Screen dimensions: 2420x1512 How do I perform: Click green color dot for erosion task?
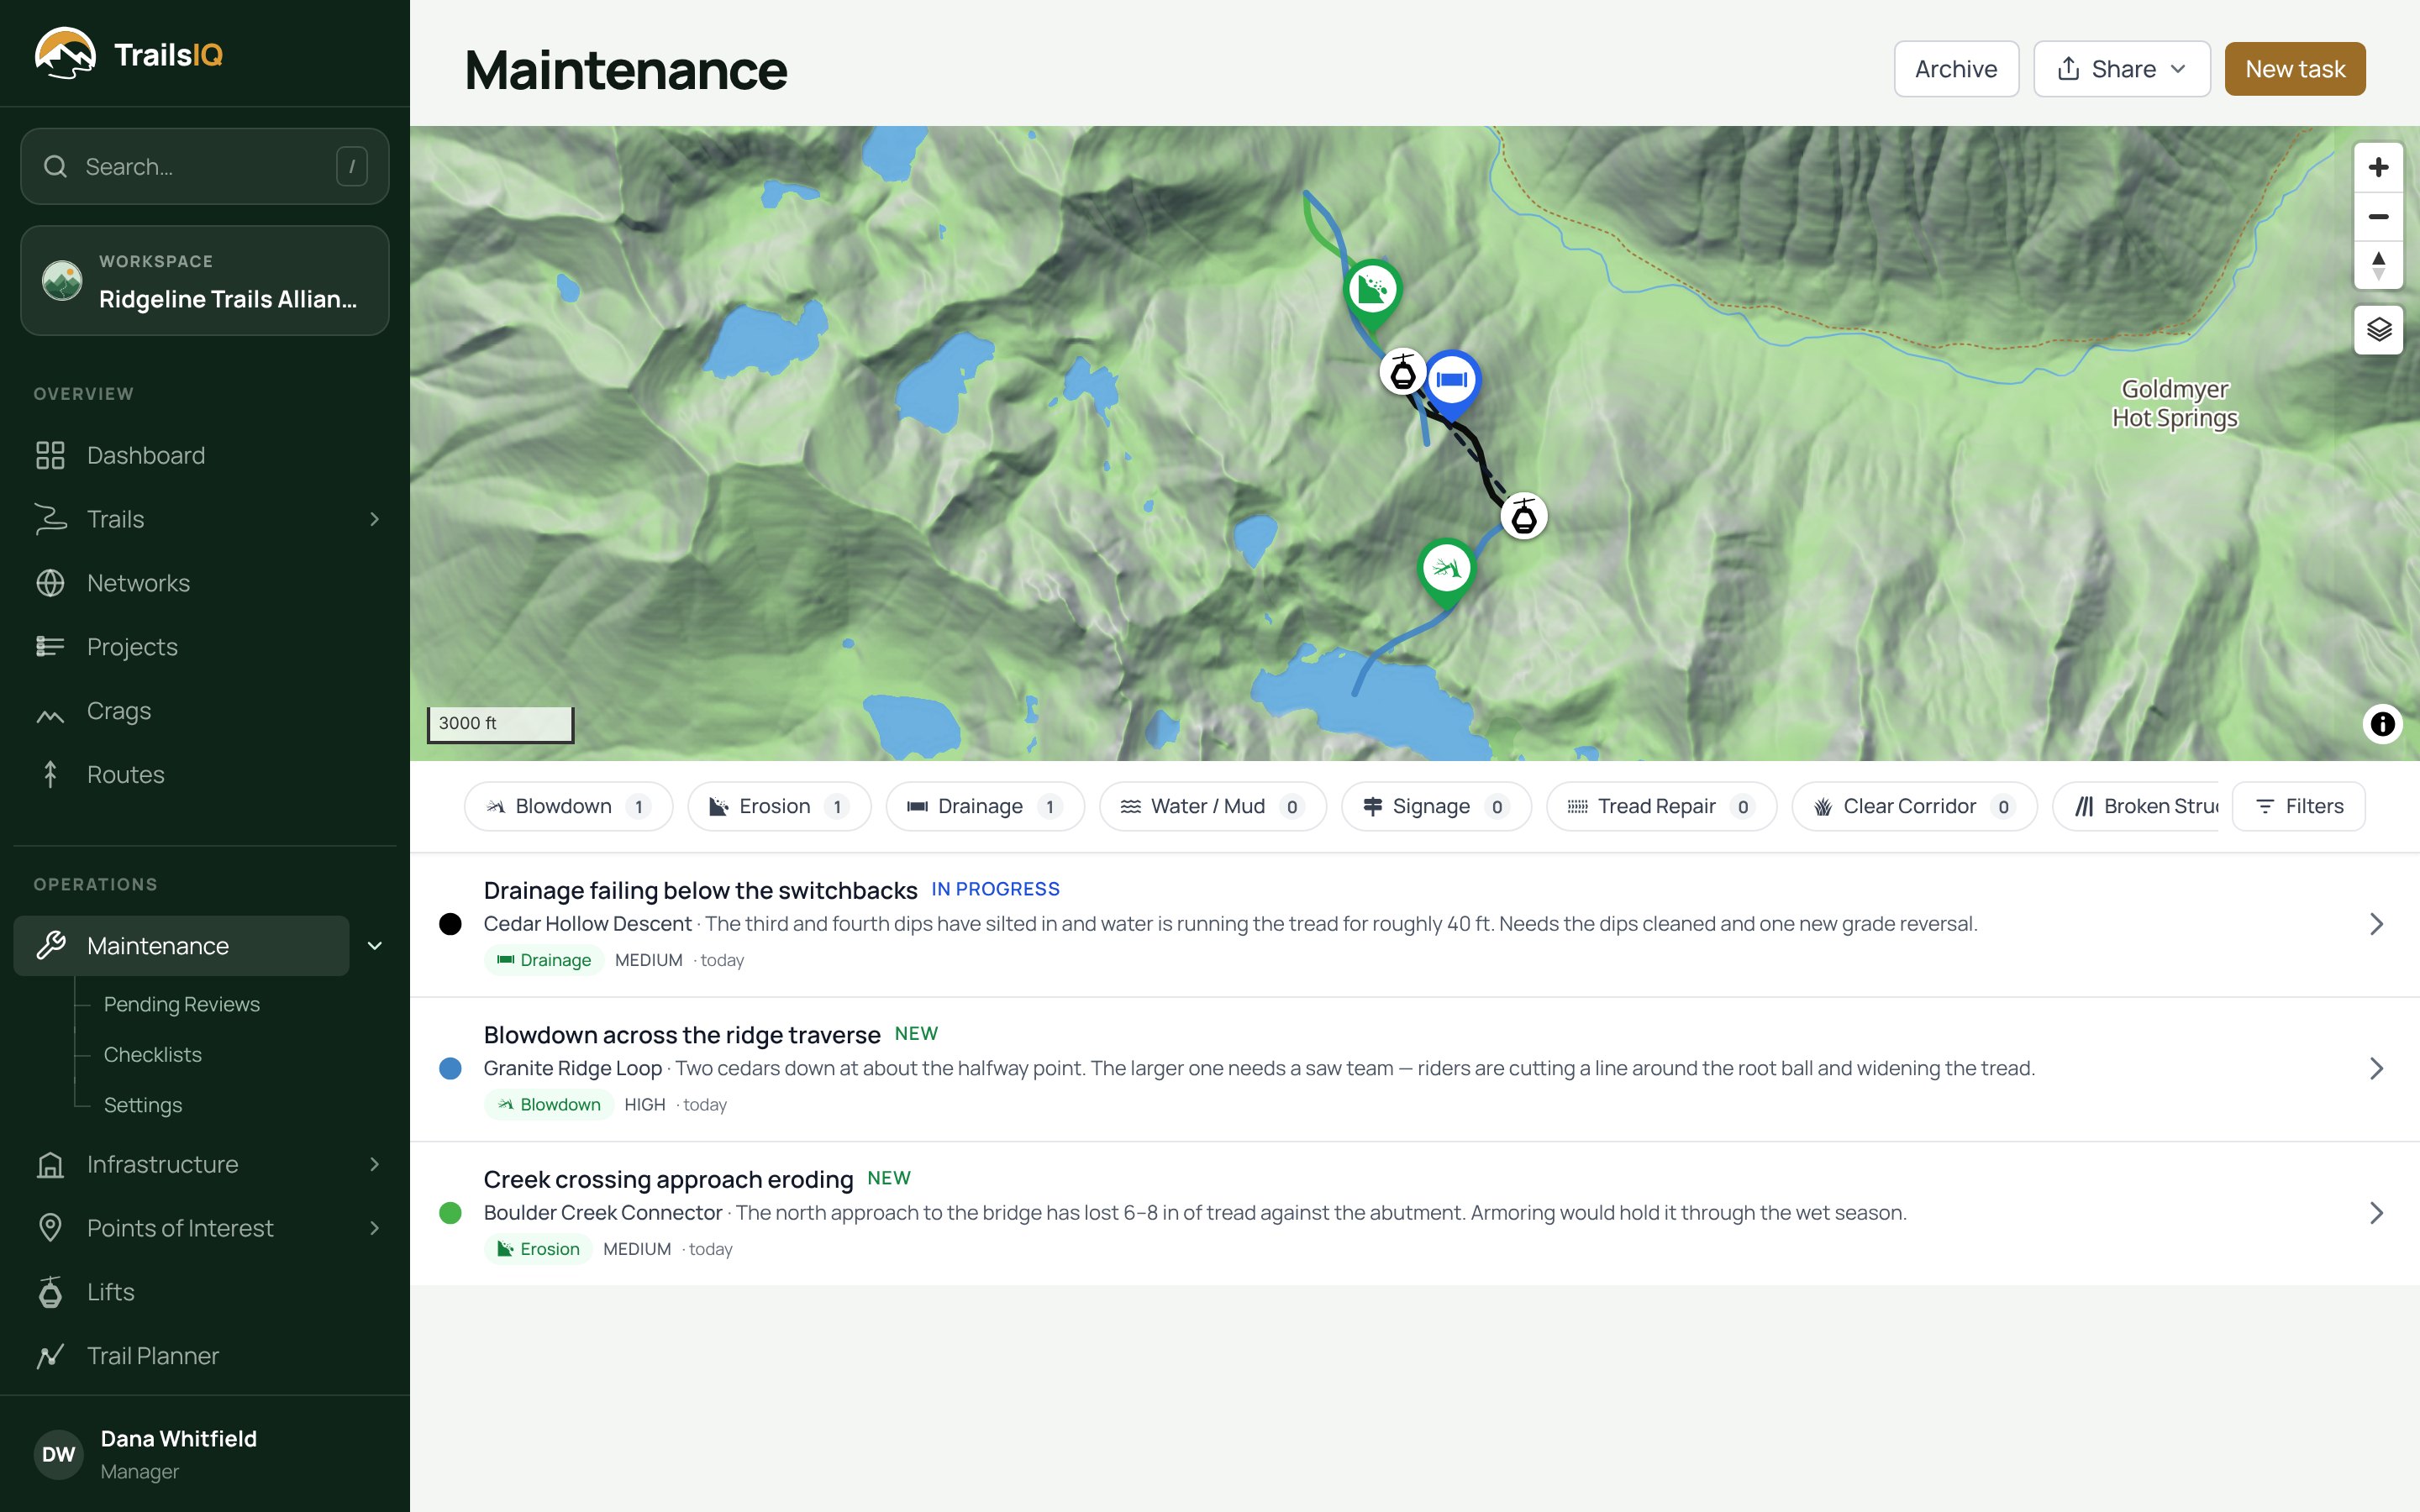451,1213
